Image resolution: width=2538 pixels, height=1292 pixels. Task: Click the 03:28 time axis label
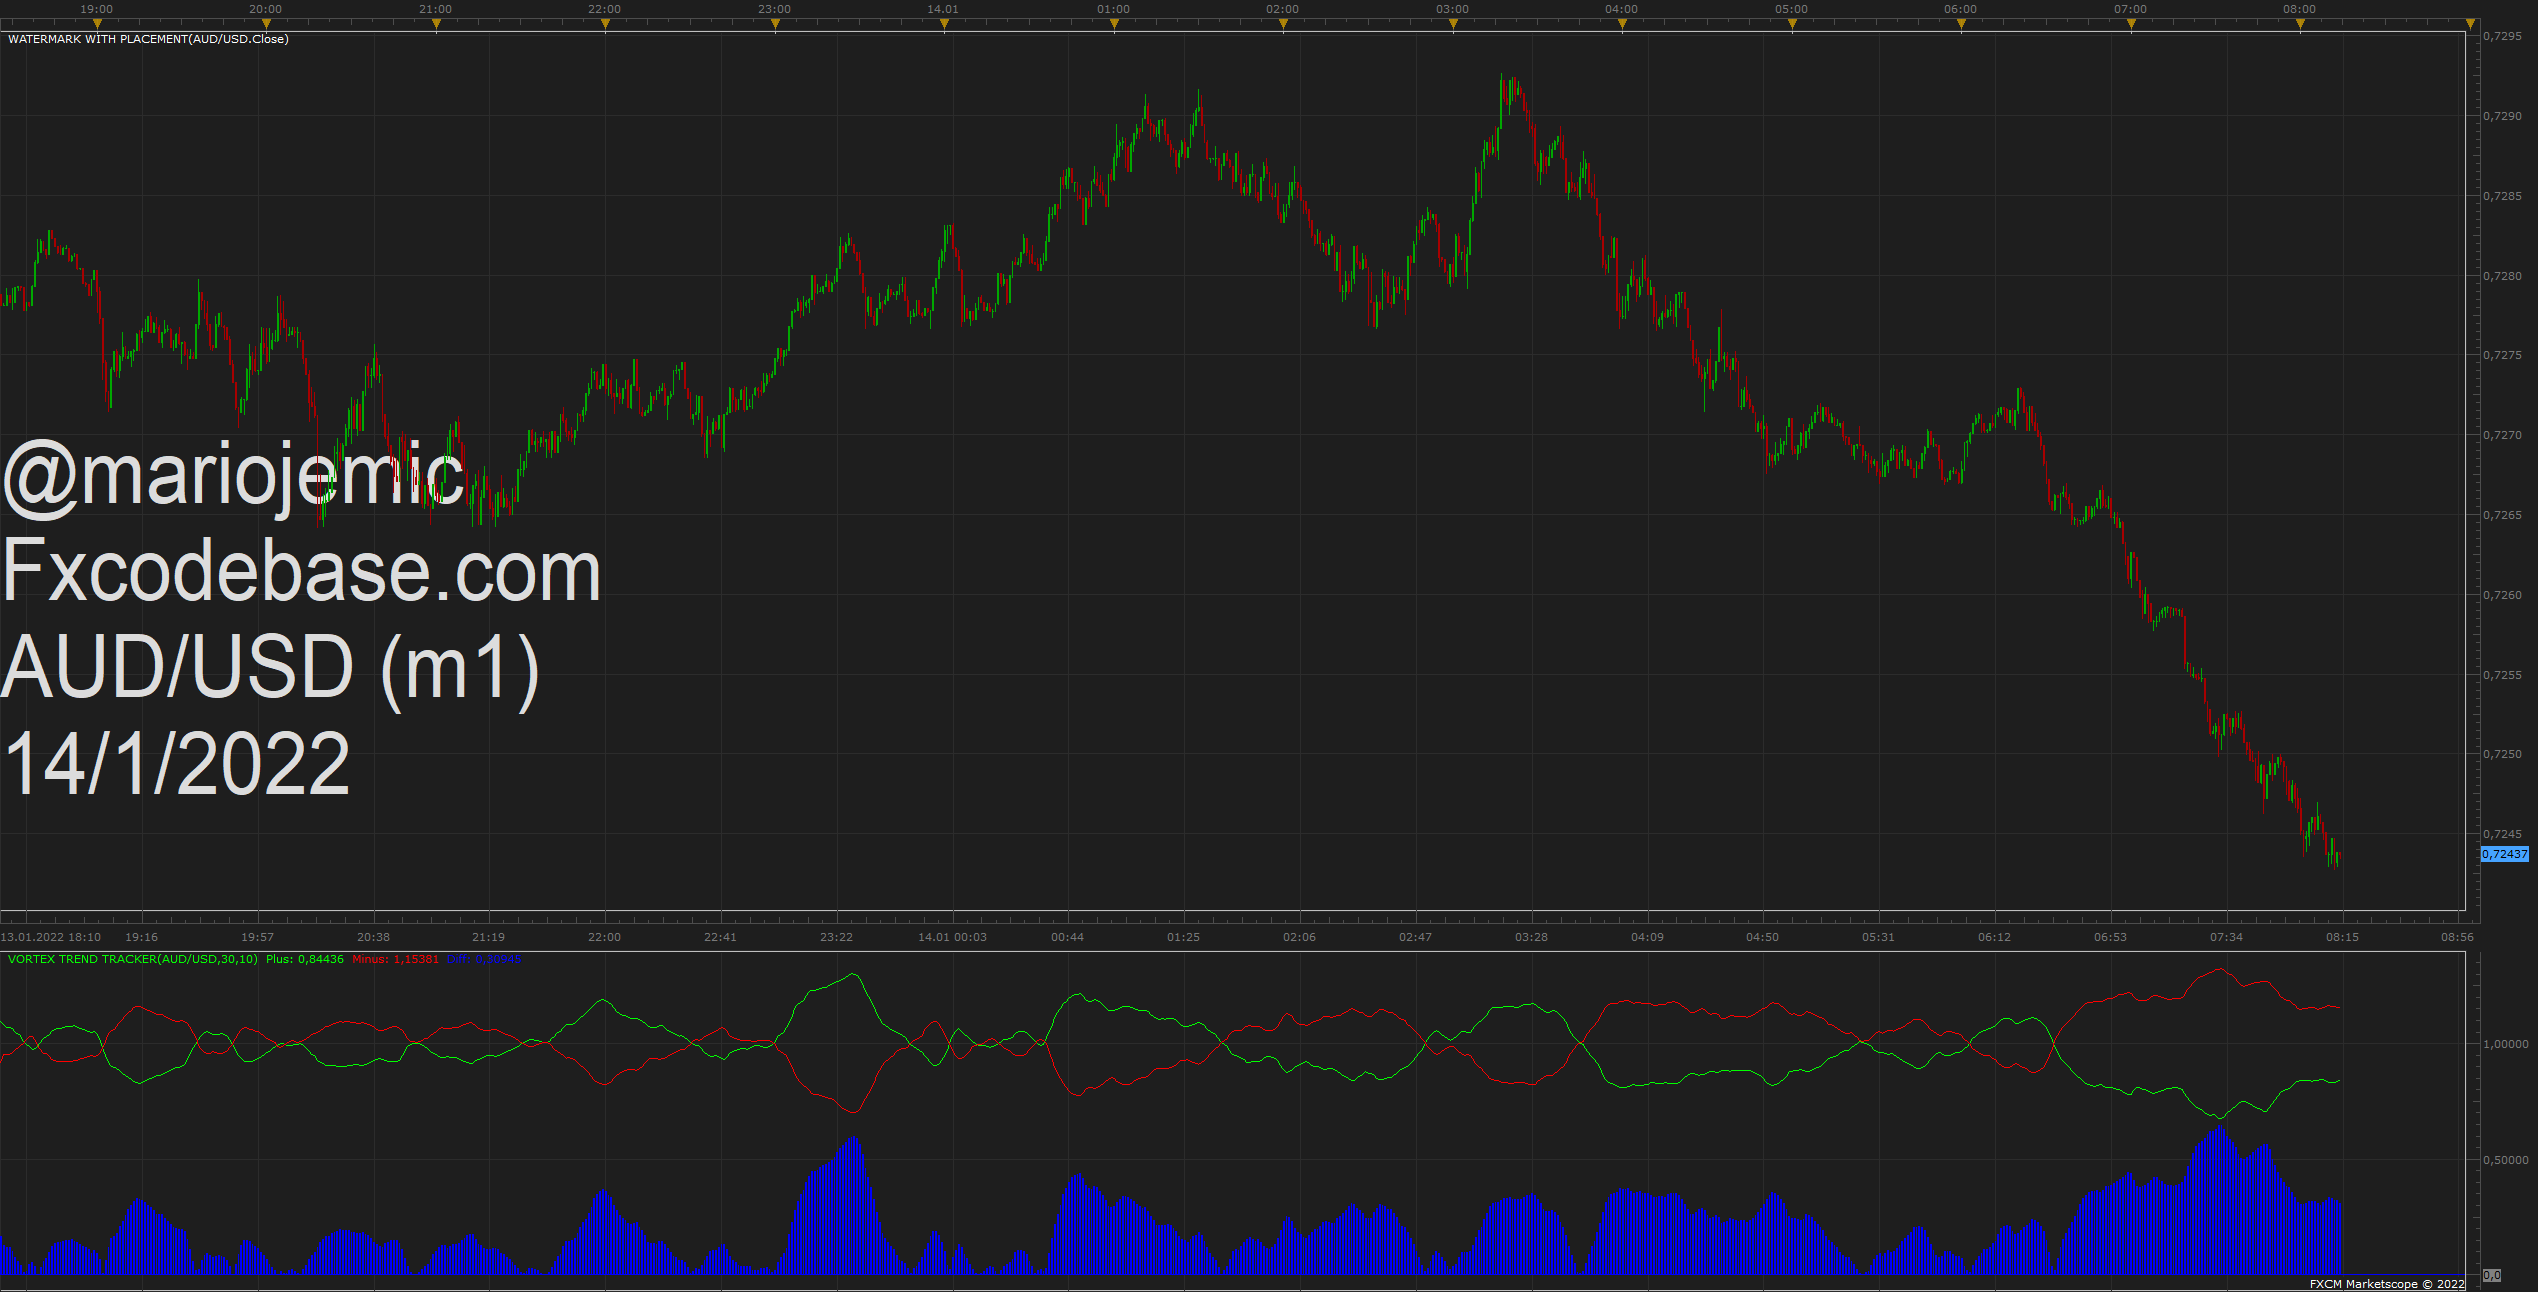(x=1532, y=937)
